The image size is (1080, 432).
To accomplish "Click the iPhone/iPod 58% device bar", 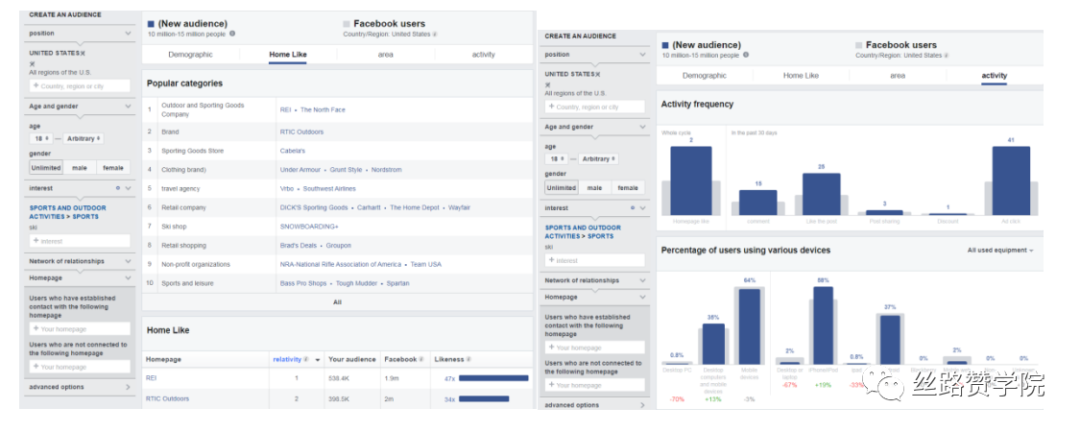I will pyautogui.click(x=823, y=325).
